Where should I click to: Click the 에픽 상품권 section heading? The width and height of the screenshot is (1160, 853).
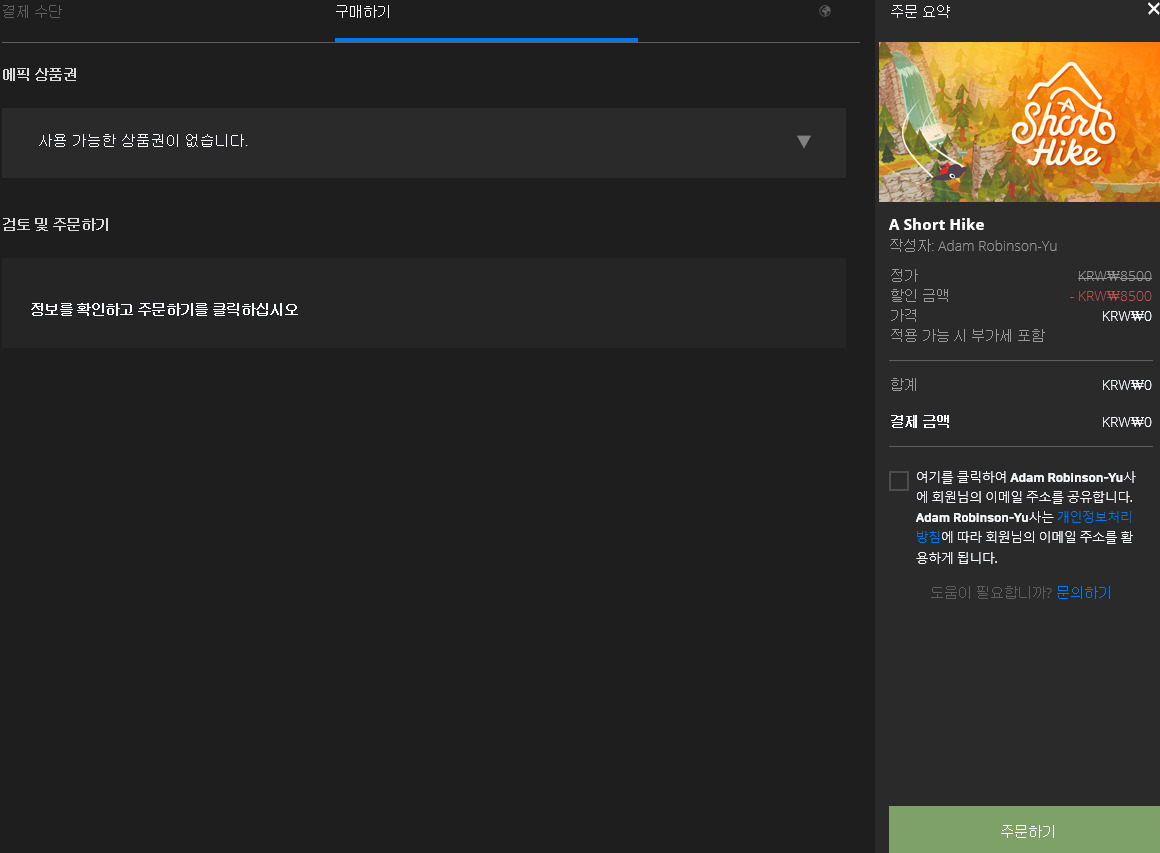pyautogui.click(x=40, y=75)
